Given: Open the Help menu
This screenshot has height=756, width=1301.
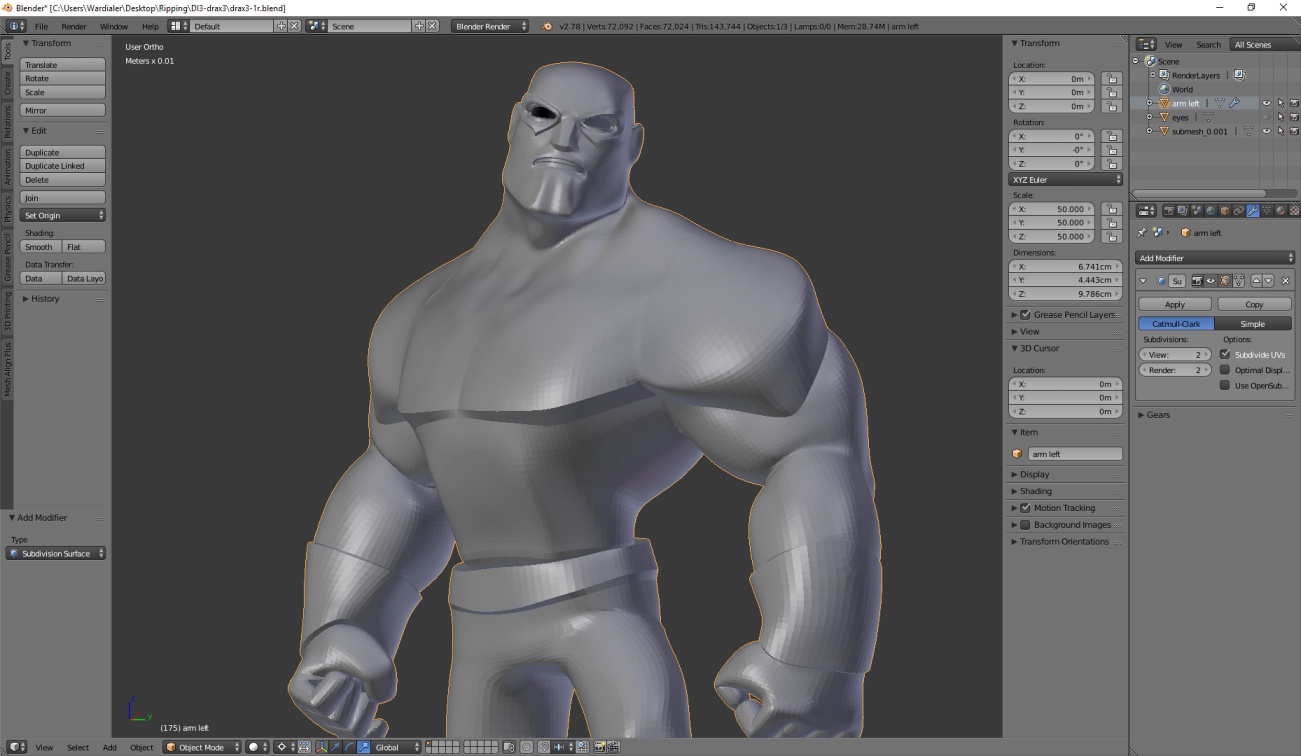Looking at the screenshot, I should click(150, 26).
